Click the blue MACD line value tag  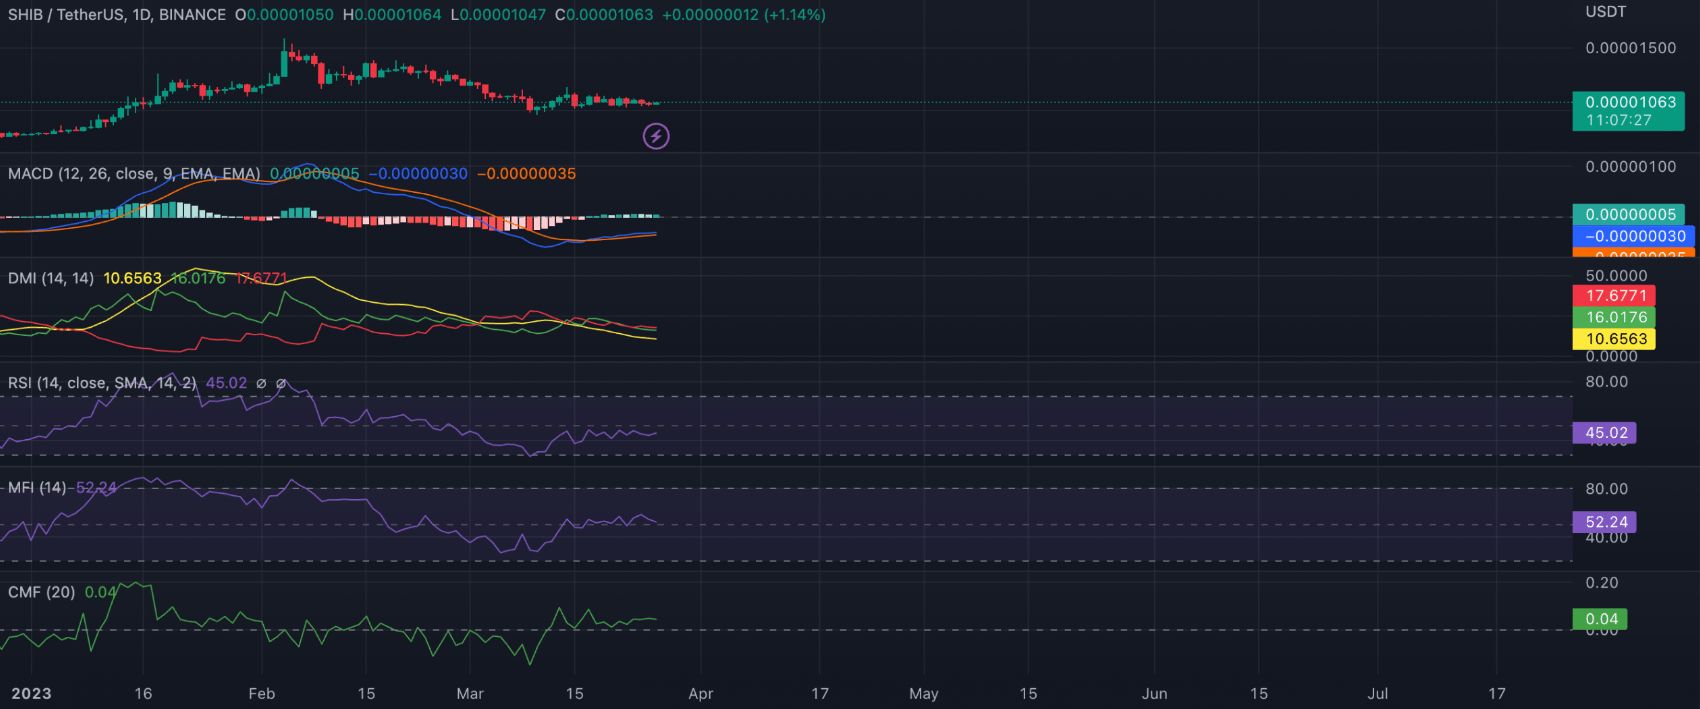pyautogui.click(x=1633, y=236)
